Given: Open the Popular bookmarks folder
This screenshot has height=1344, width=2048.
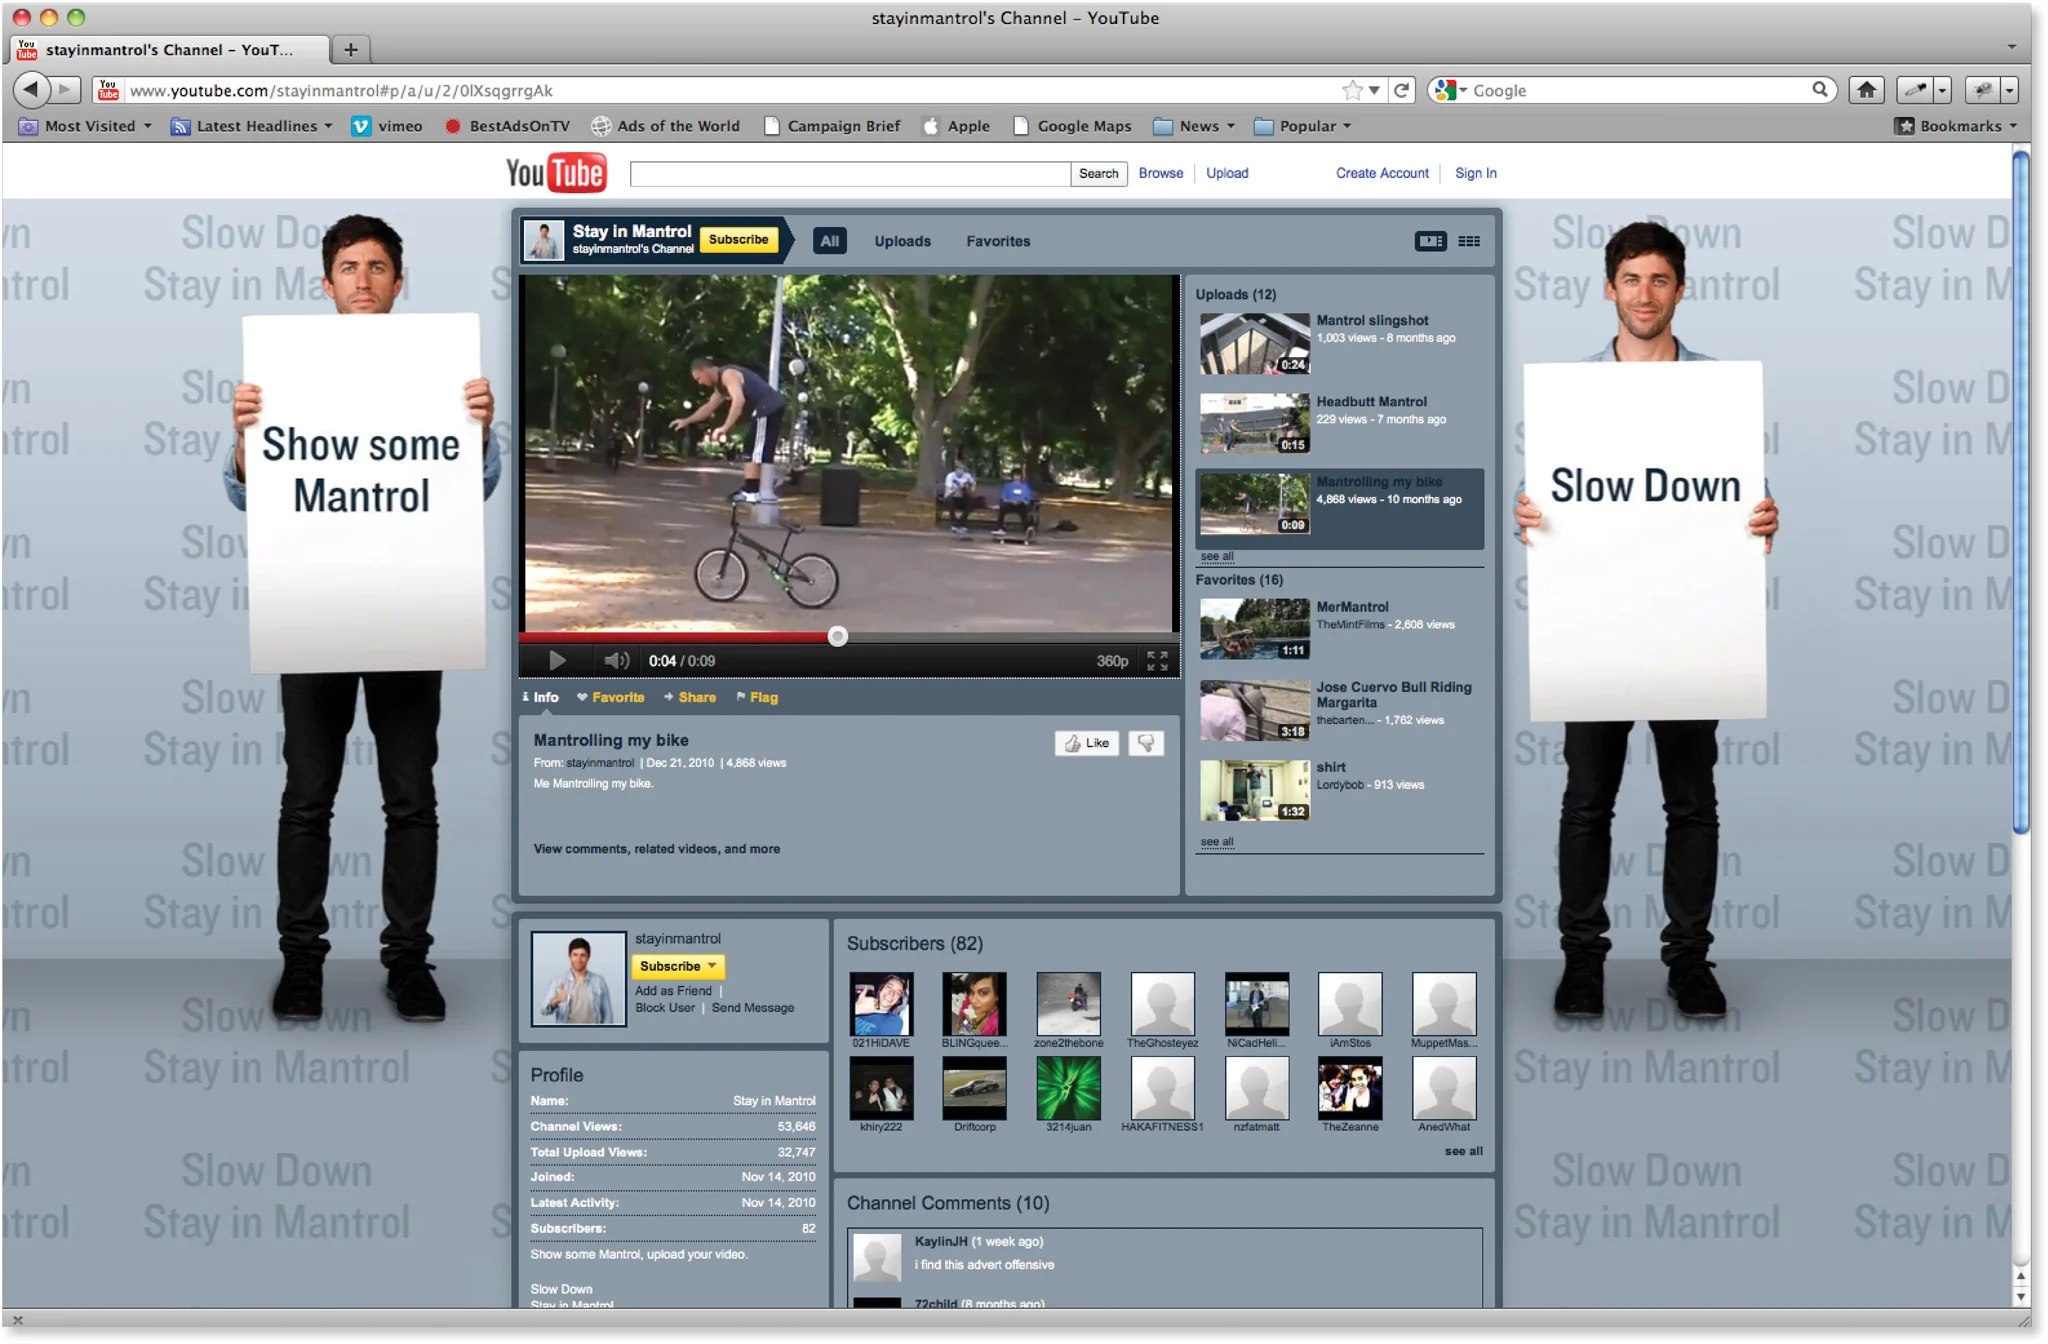Looking at the screenshot, I should (1303, 126).
